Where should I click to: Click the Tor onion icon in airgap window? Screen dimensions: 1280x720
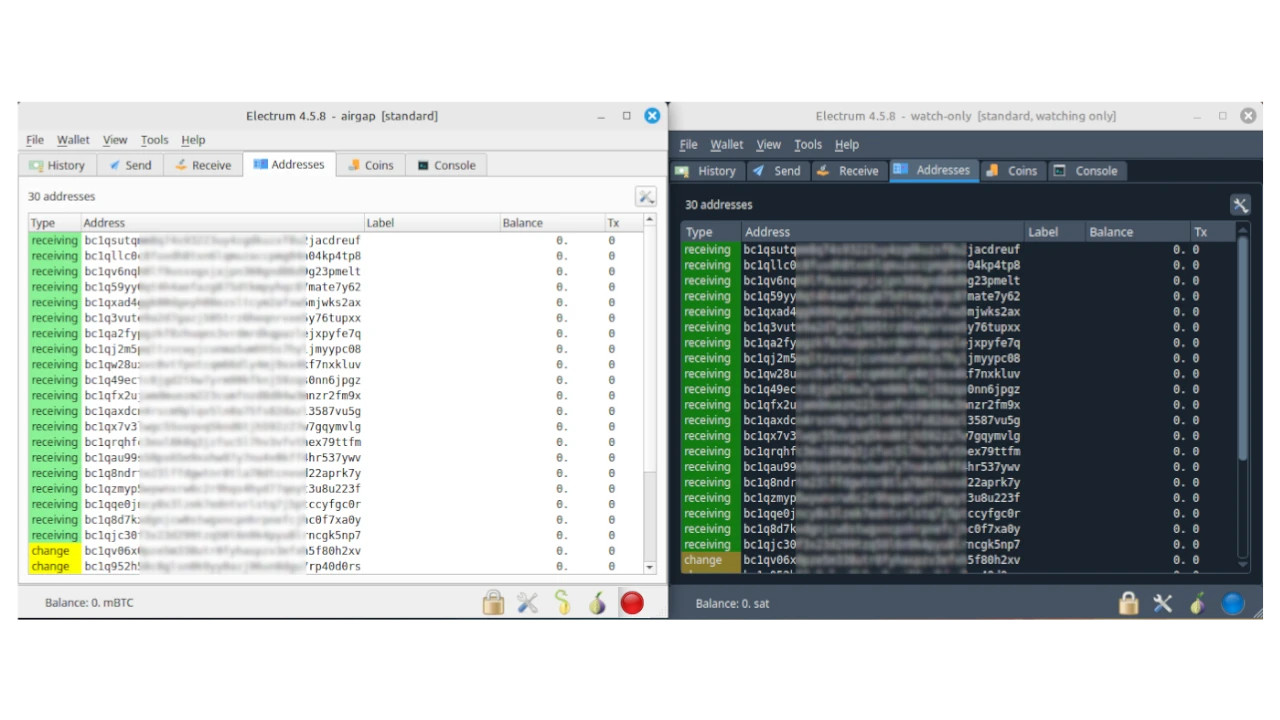(x=597, y=602)
